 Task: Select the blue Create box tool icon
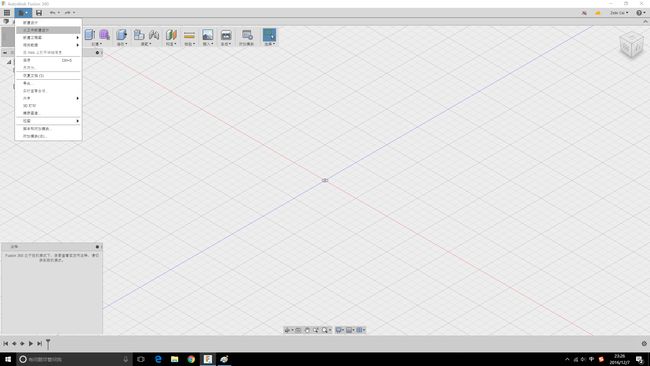pyautogui.click(x=90, y=35)
